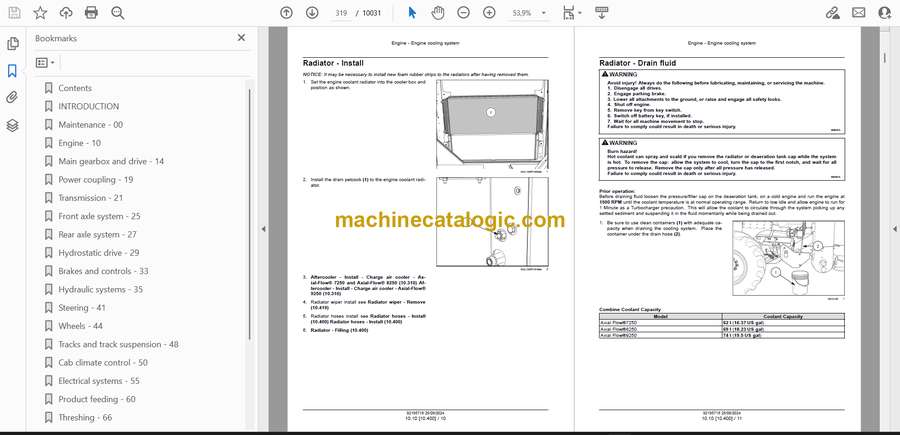
Task: Send file by email envelope icon
Action: pyautogui.click(x=859, y=13)
